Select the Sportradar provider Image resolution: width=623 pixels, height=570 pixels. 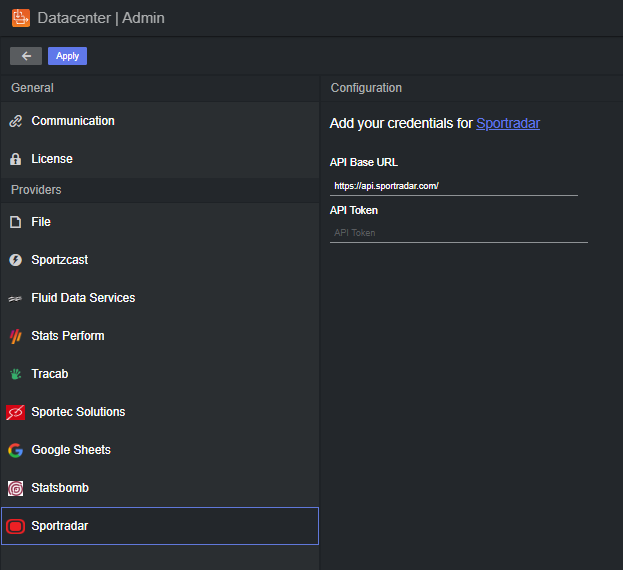[x=160, y=526]
